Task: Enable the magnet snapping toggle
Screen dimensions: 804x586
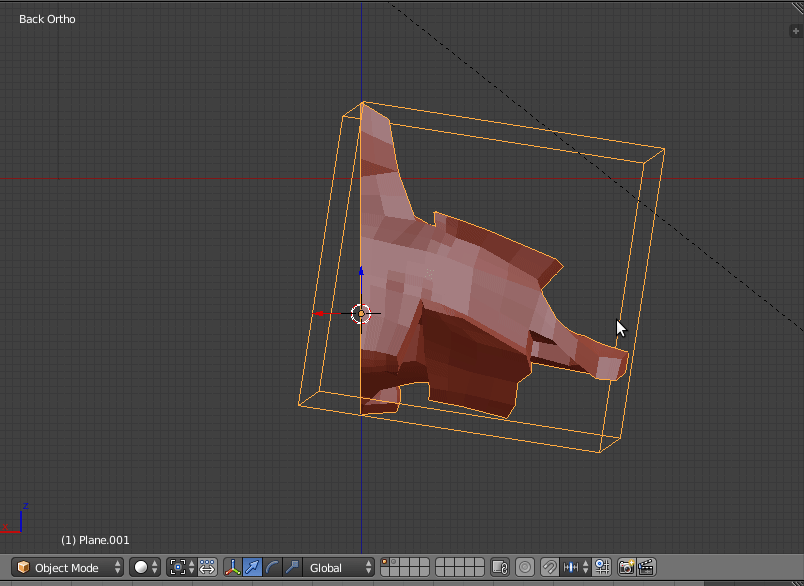Action: (x=549, y=567)
